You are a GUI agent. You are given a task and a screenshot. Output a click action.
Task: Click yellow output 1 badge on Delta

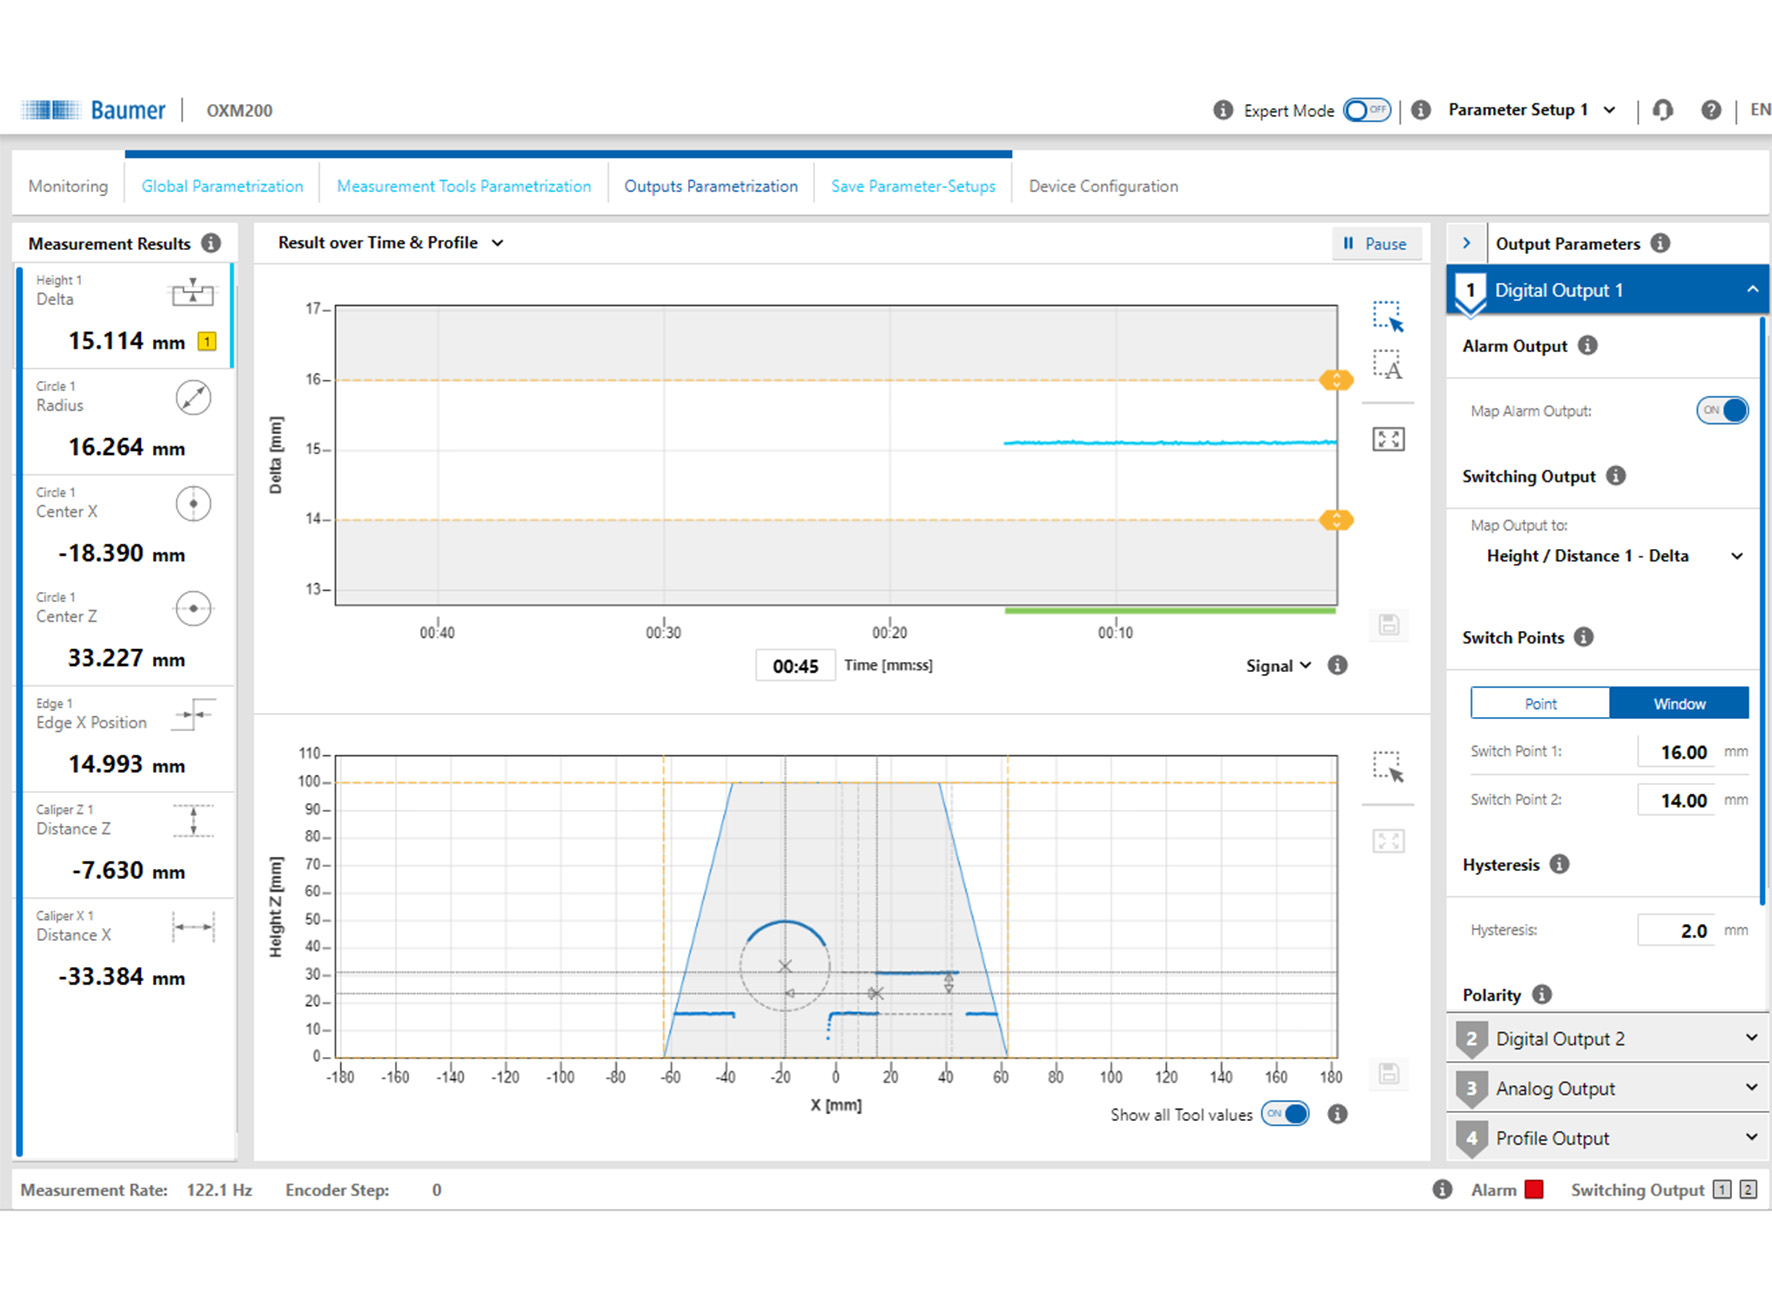point(207,342)
